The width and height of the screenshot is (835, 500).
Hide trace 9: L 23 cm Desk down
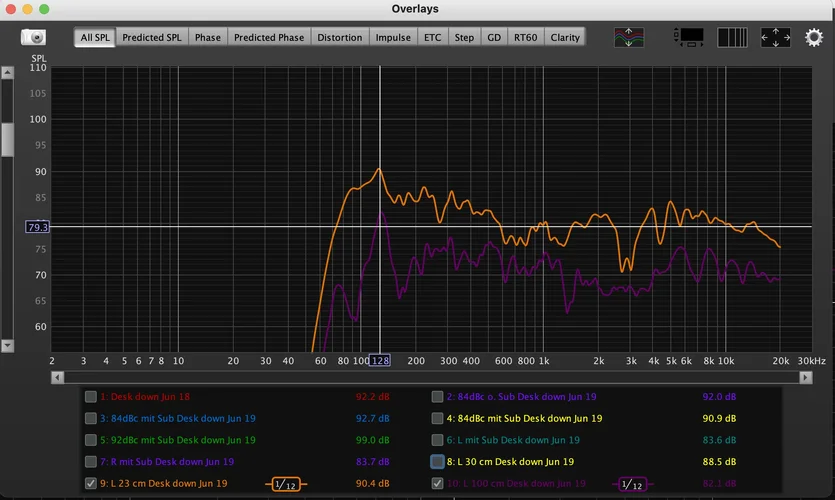coord(91,484)
